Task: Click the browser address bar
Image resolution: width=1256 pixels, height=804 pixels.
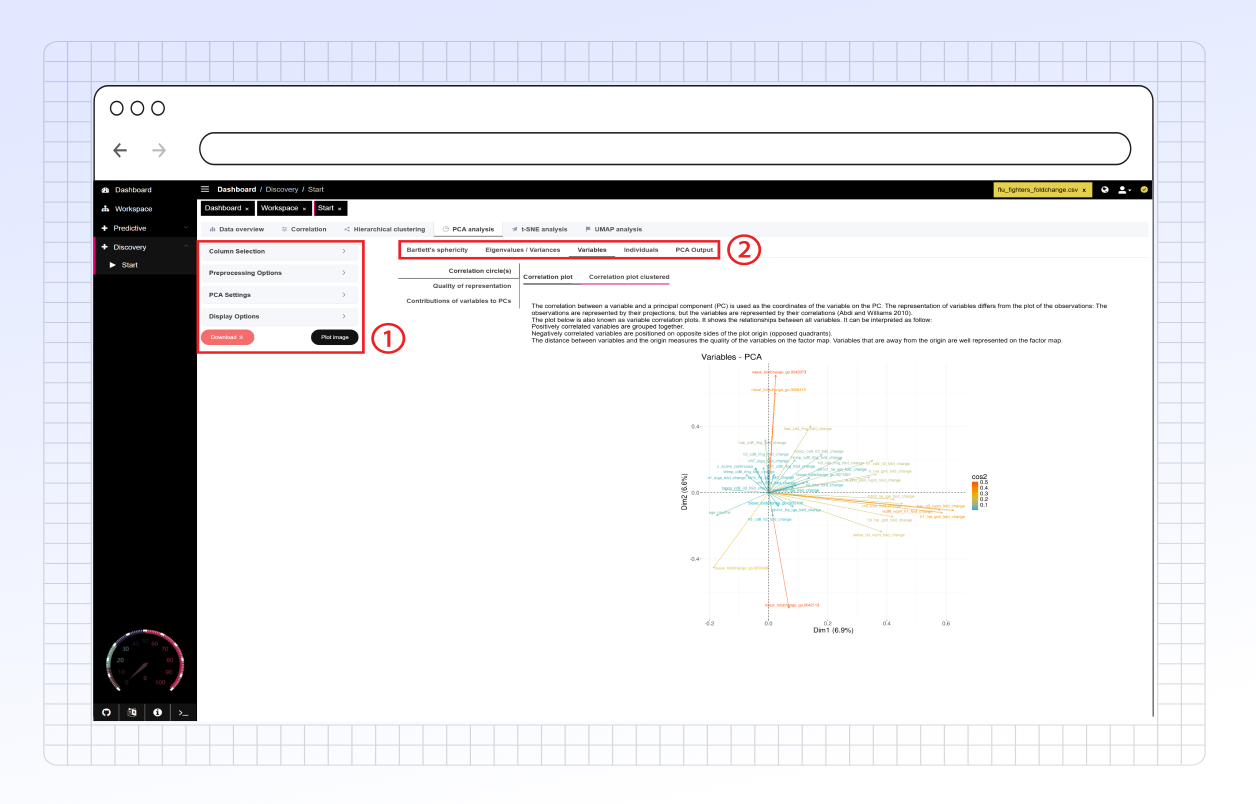Action: [665, 148]
